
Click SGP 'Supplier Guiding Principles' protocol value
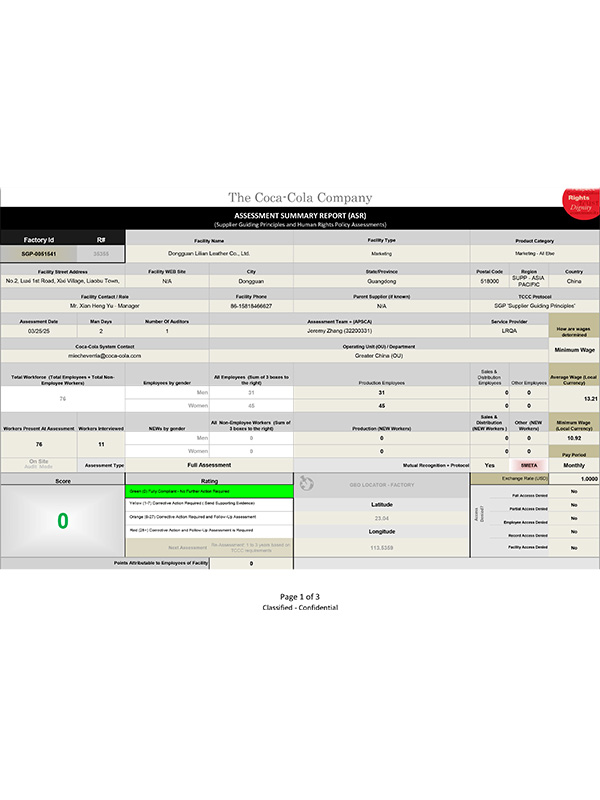point(534,306)
